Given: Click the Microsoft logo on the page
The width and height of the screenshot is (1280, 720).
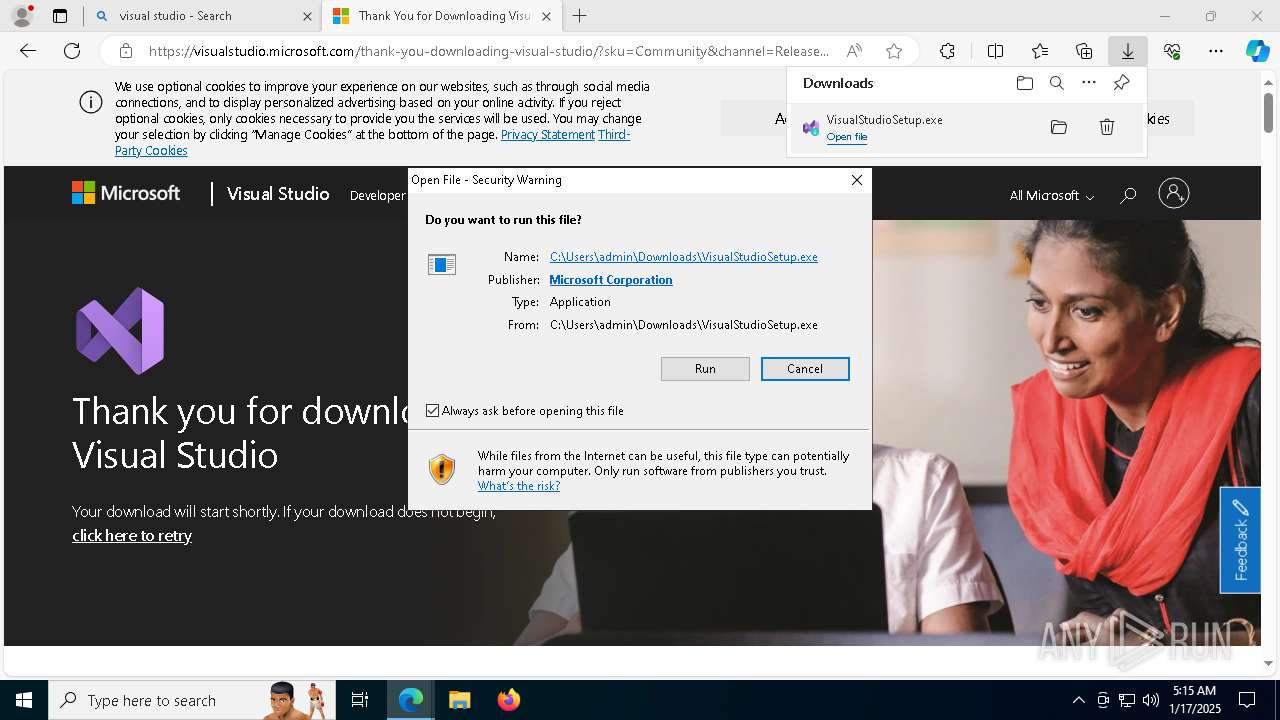Looking at the screenshot, I should point(126,193).
